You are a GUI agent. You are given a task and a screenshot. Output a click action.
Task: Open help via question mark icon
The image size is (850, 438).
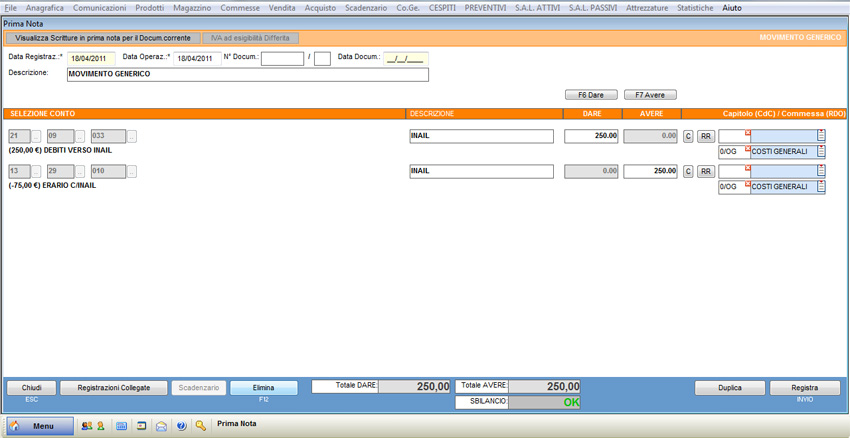click(x=181, y=425)
